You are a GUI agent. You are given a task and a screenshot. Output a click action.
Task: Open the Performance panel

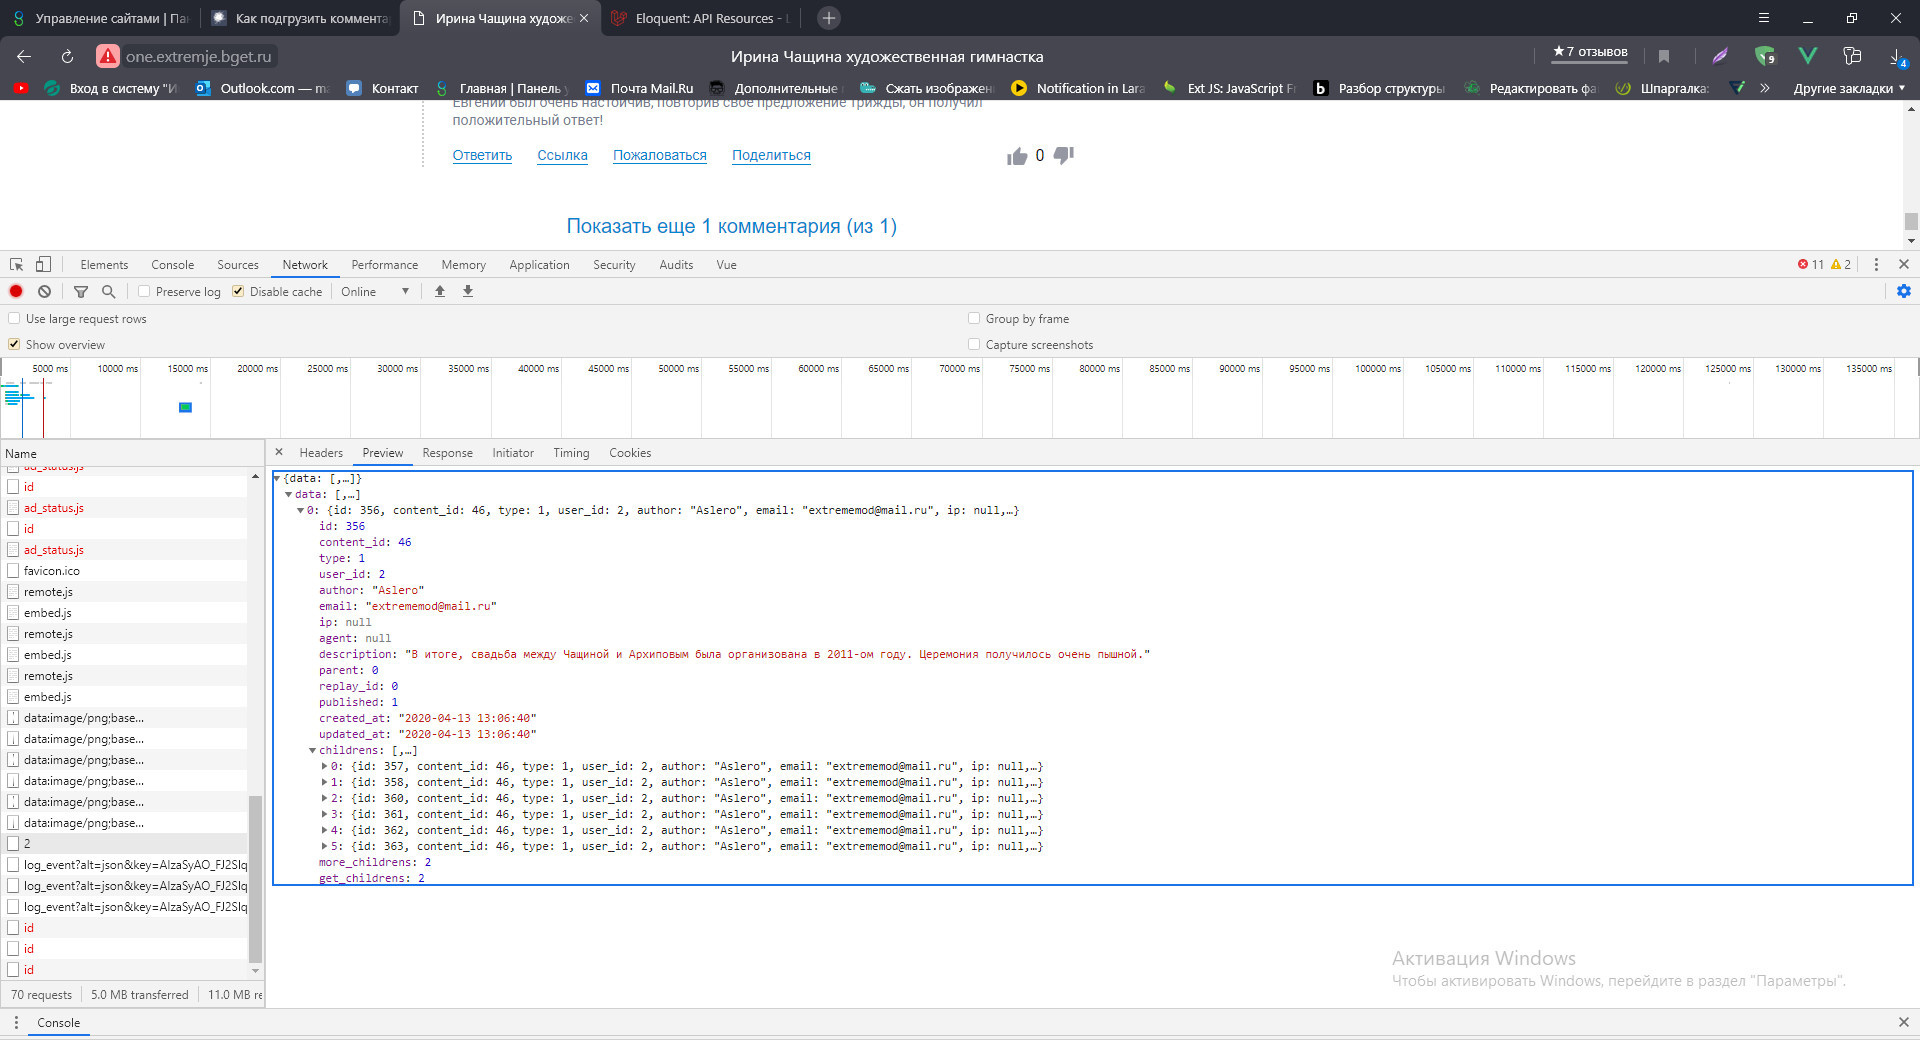pyautogui.click(x=384, y=264)
